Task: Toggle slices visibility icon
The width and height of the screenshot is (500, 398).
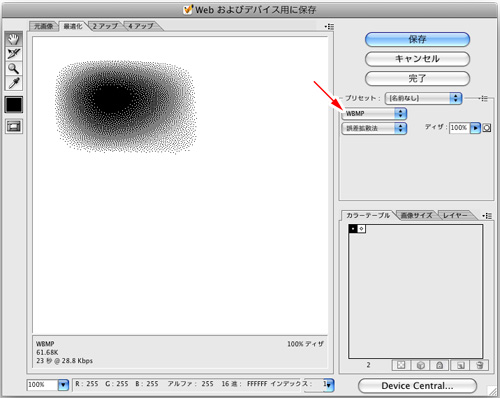Action: [14, 126]
